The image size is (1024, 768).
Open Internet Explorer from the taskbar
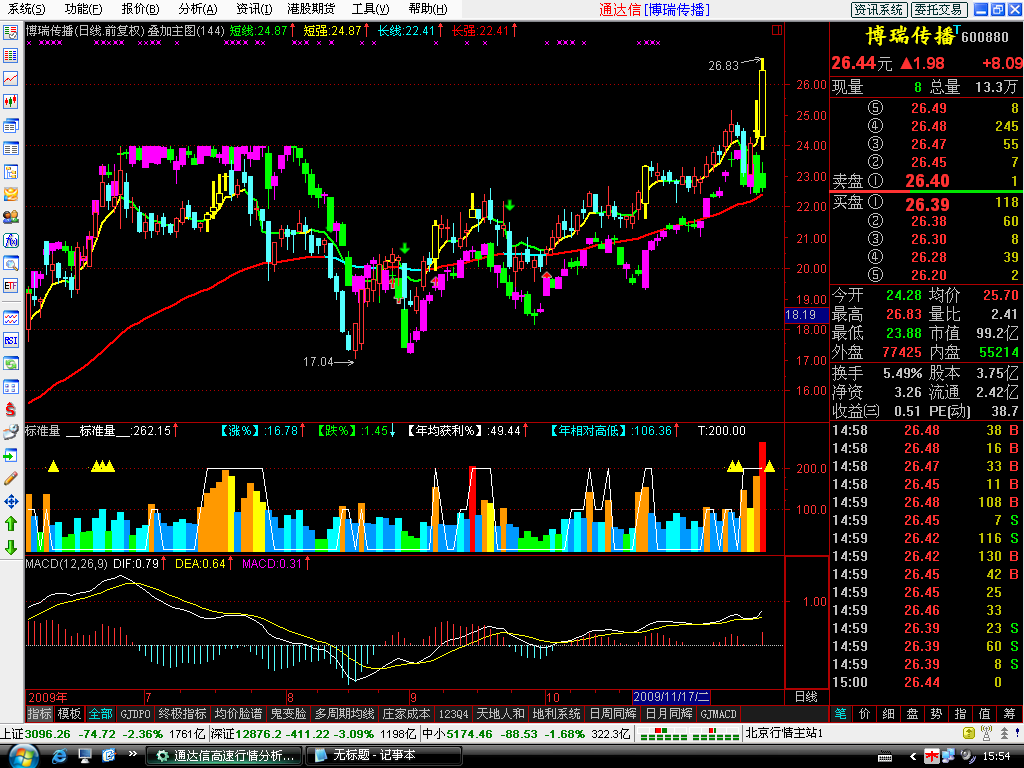(59, 756)
